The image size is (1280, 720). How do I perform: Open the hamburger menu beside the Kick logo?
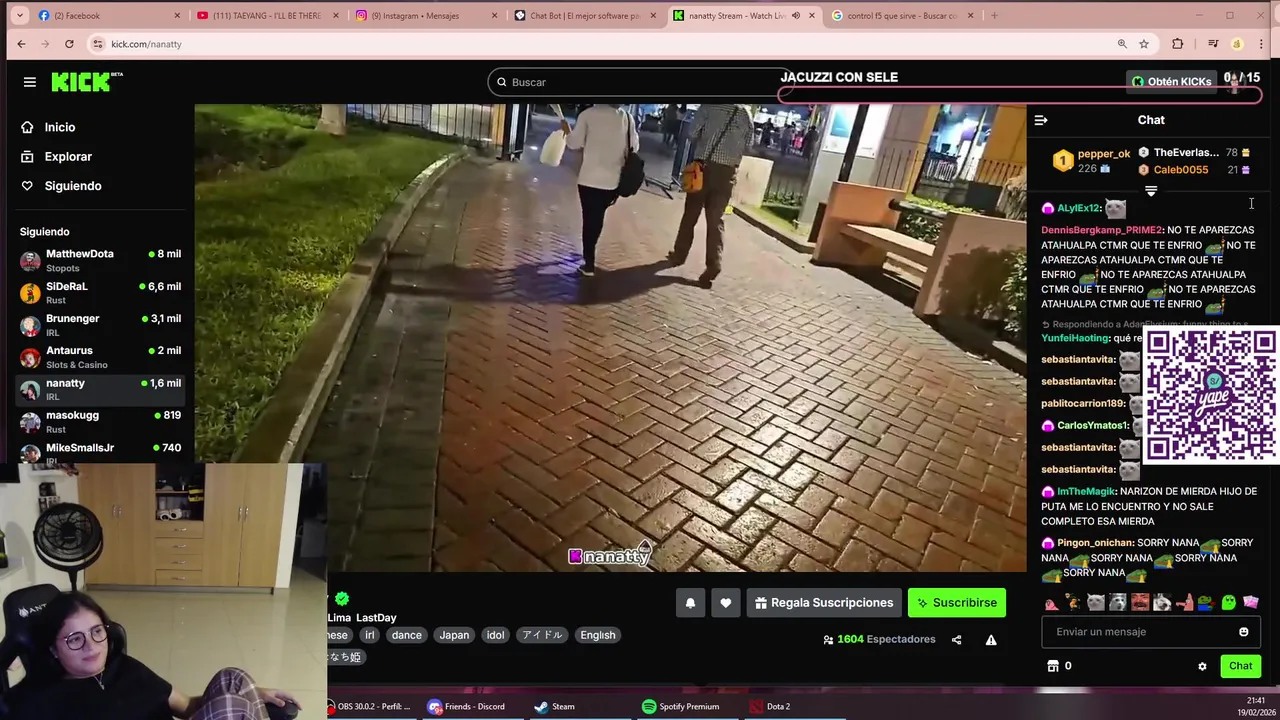tap(29, 82)
